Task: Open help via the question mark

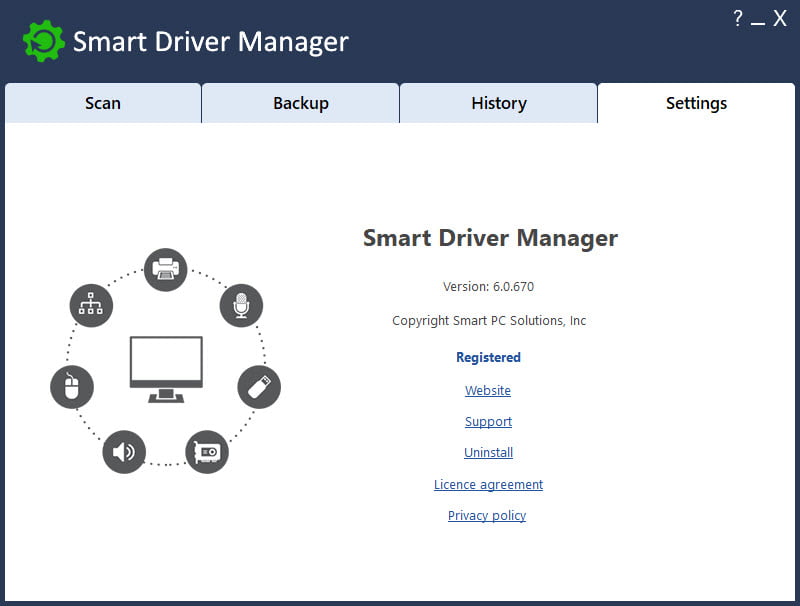Action: click(x=738, y=18)
